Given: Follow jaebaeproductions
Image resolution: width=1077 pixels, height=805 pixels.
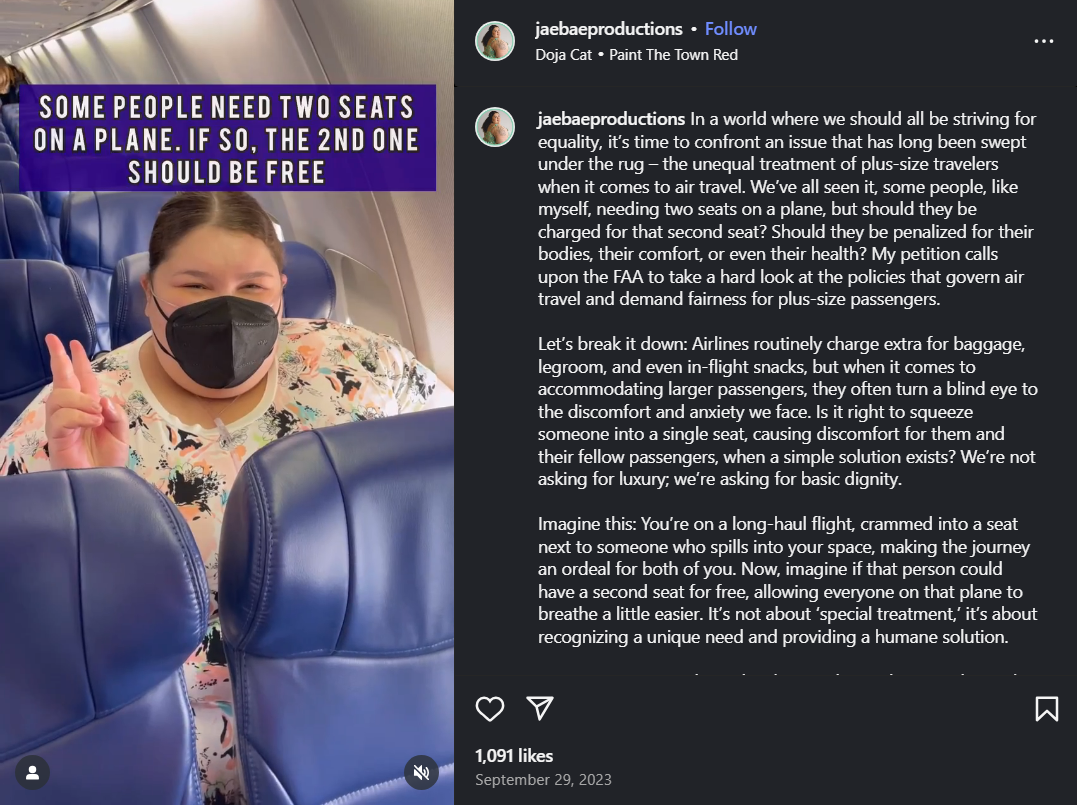Looking at the screenshot, I should 730,29.
